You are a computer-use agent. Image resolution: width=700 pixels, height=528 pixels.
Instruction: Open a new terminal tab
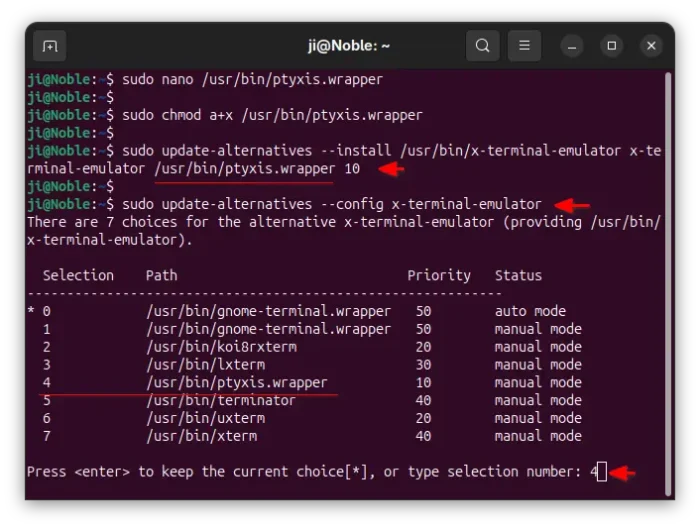coord(50,46)
